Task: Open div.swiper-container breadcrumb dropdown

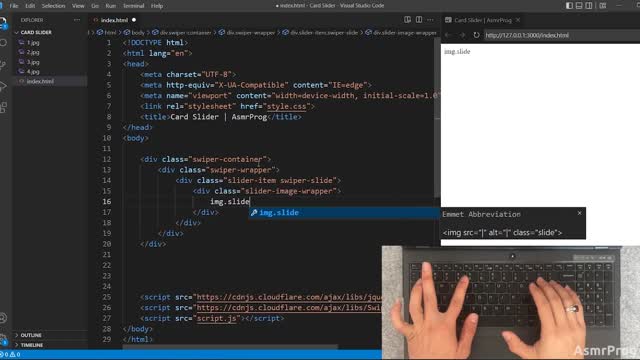Action: click(182, 33)
